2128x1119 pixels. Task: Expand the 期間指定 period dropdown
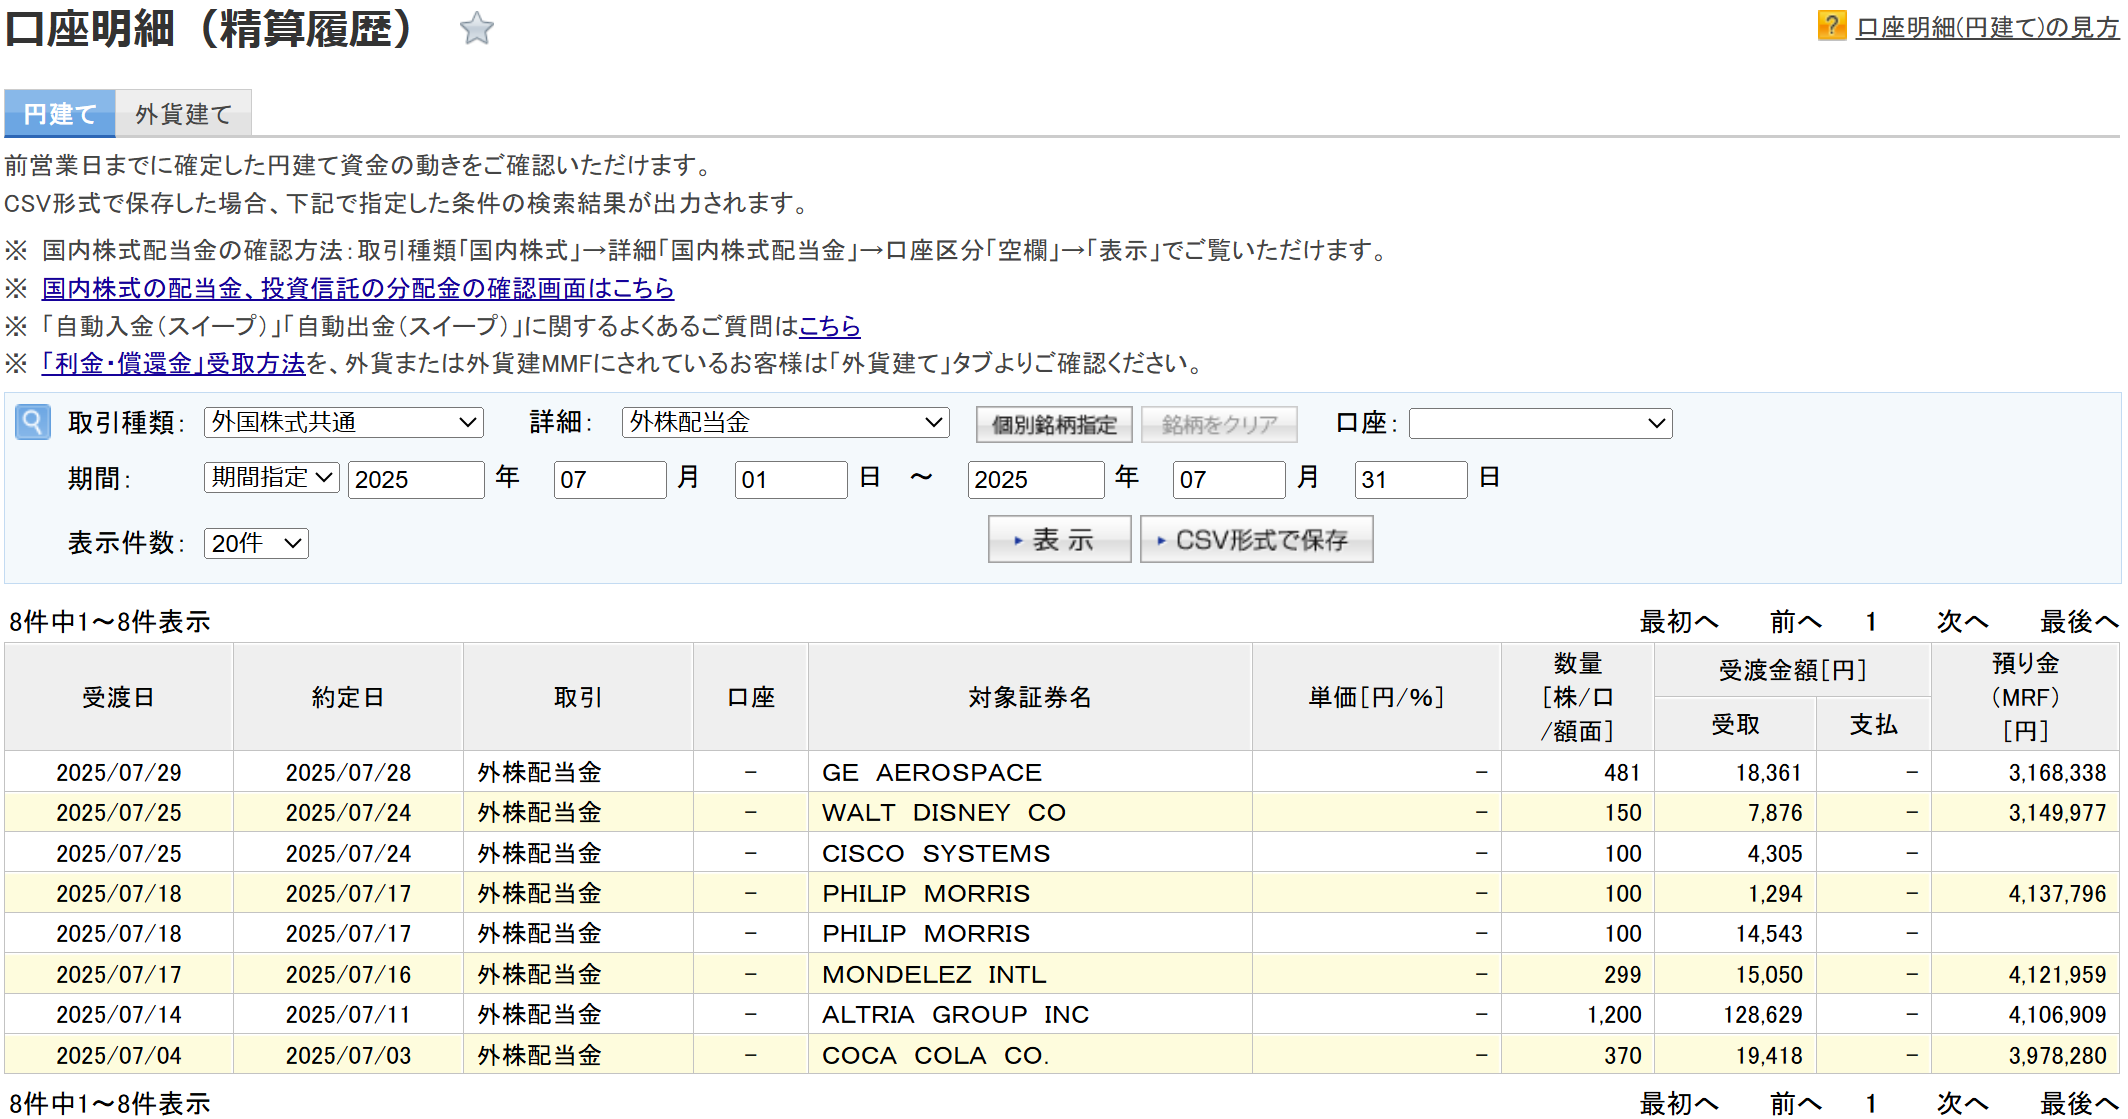(x=272, y=477)
